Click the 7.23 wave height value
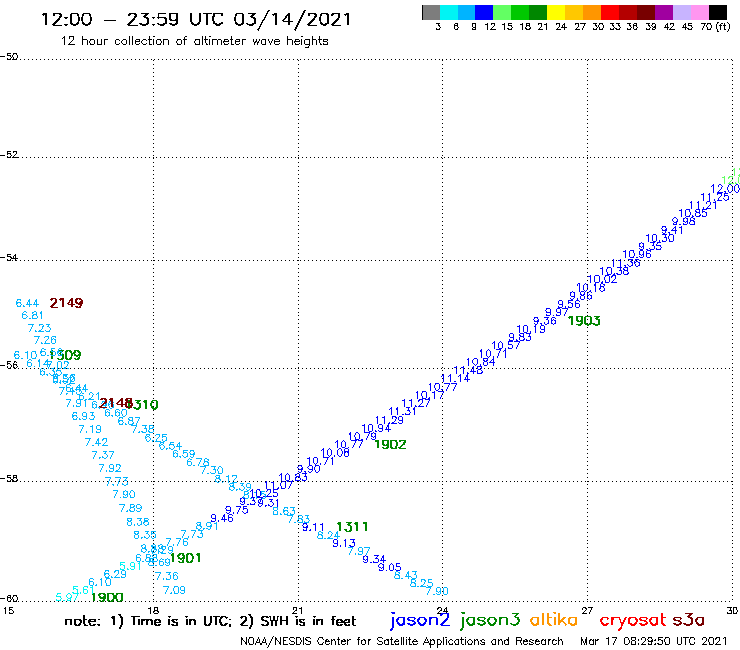This screenshot has height=650, width=740. 40,328
